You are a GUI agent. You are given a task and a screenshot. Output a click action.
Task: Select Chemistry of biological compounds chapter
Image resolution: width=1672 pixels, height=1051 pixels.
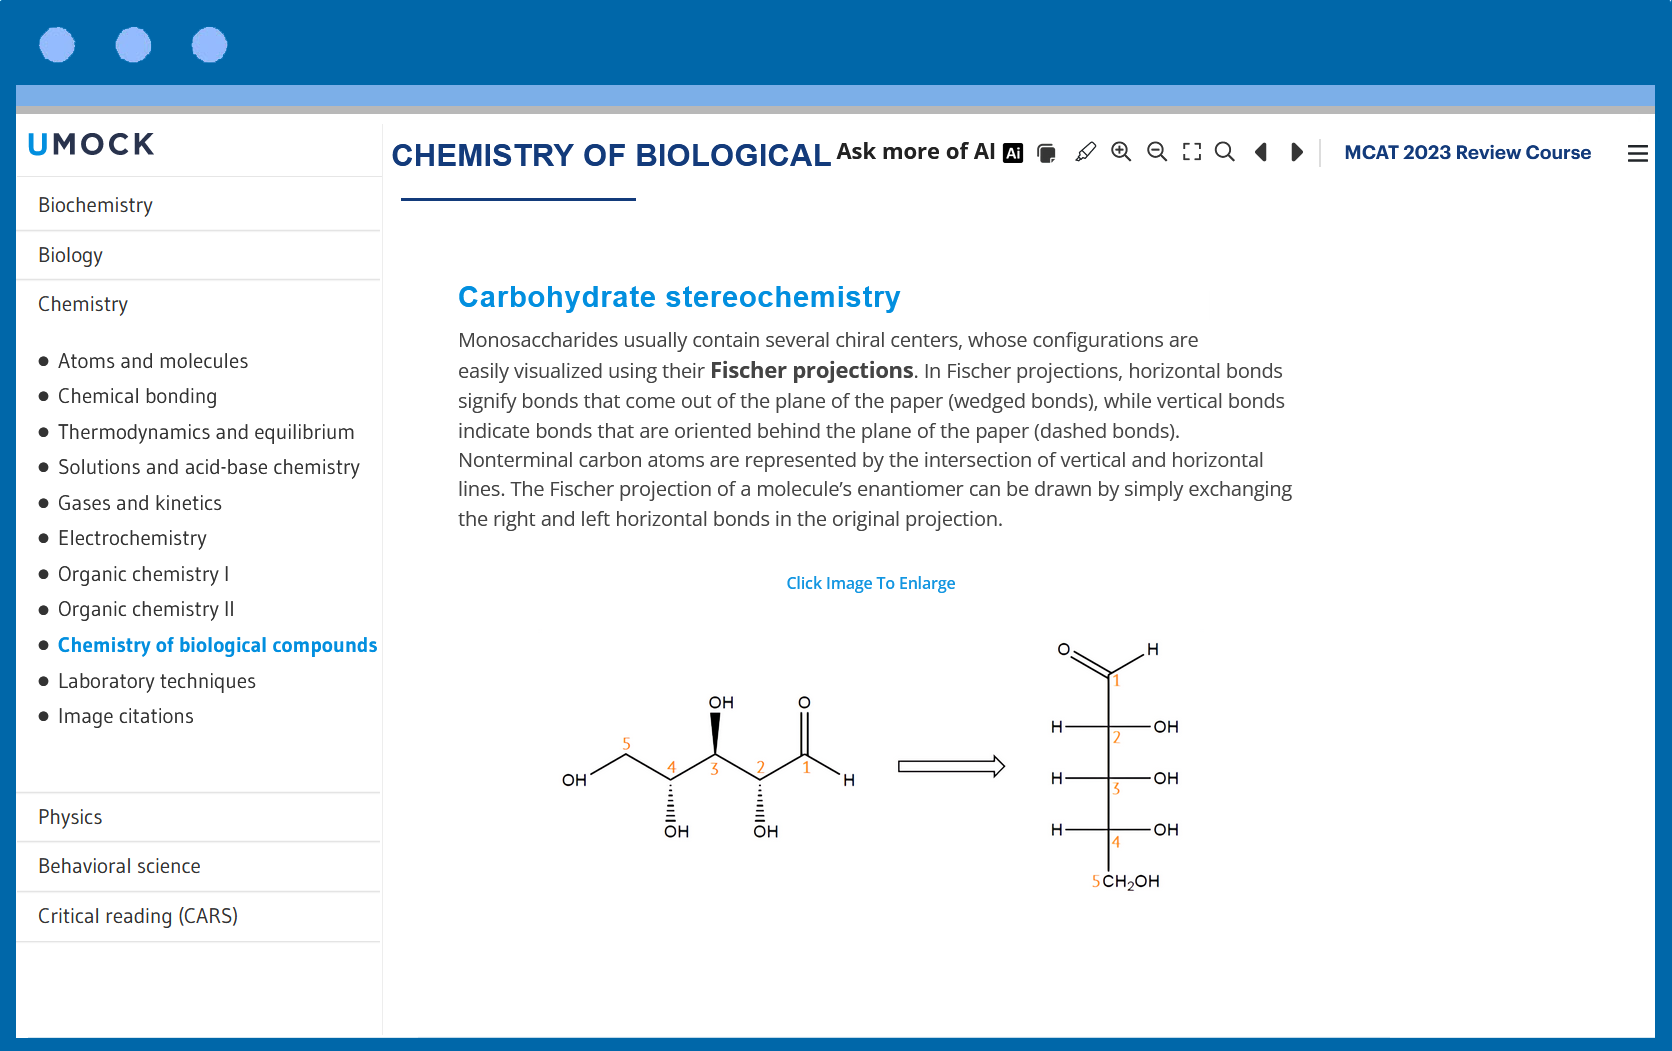[217, 645]
